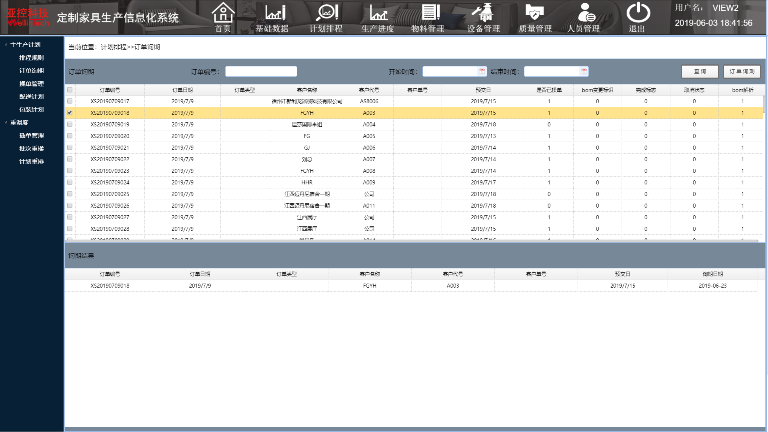Select order cell XS20190709019
Viewport: 768px width, 432px height.
[x=110, y=124]
